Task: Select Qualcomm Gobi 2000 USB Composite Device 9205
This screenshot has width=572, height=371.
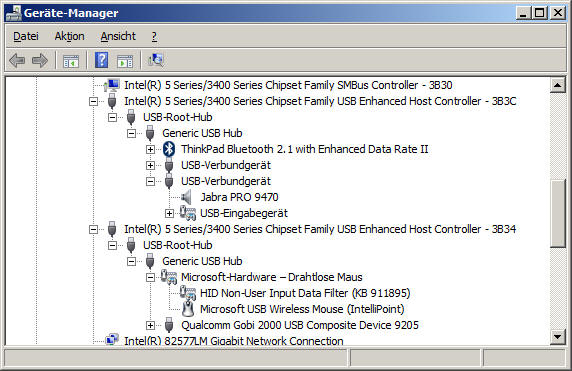Action: click(x=300, y=325)
